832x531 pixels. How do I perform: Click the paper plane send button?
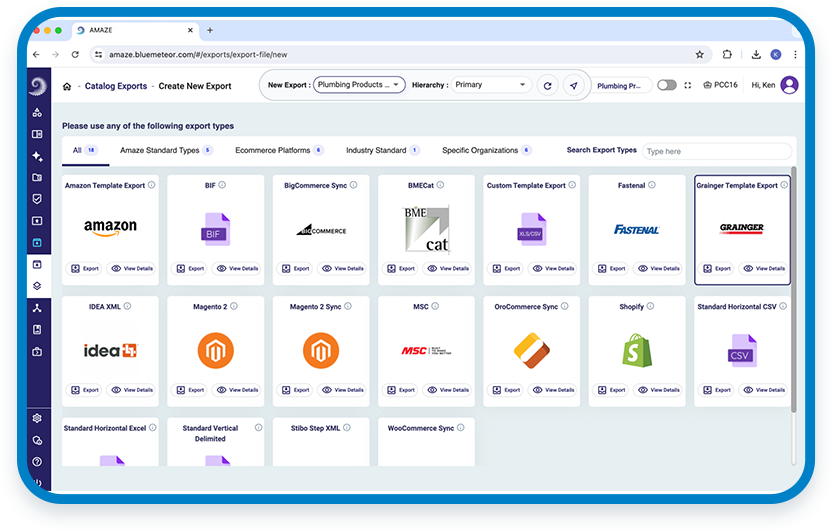tap(574, 85)
